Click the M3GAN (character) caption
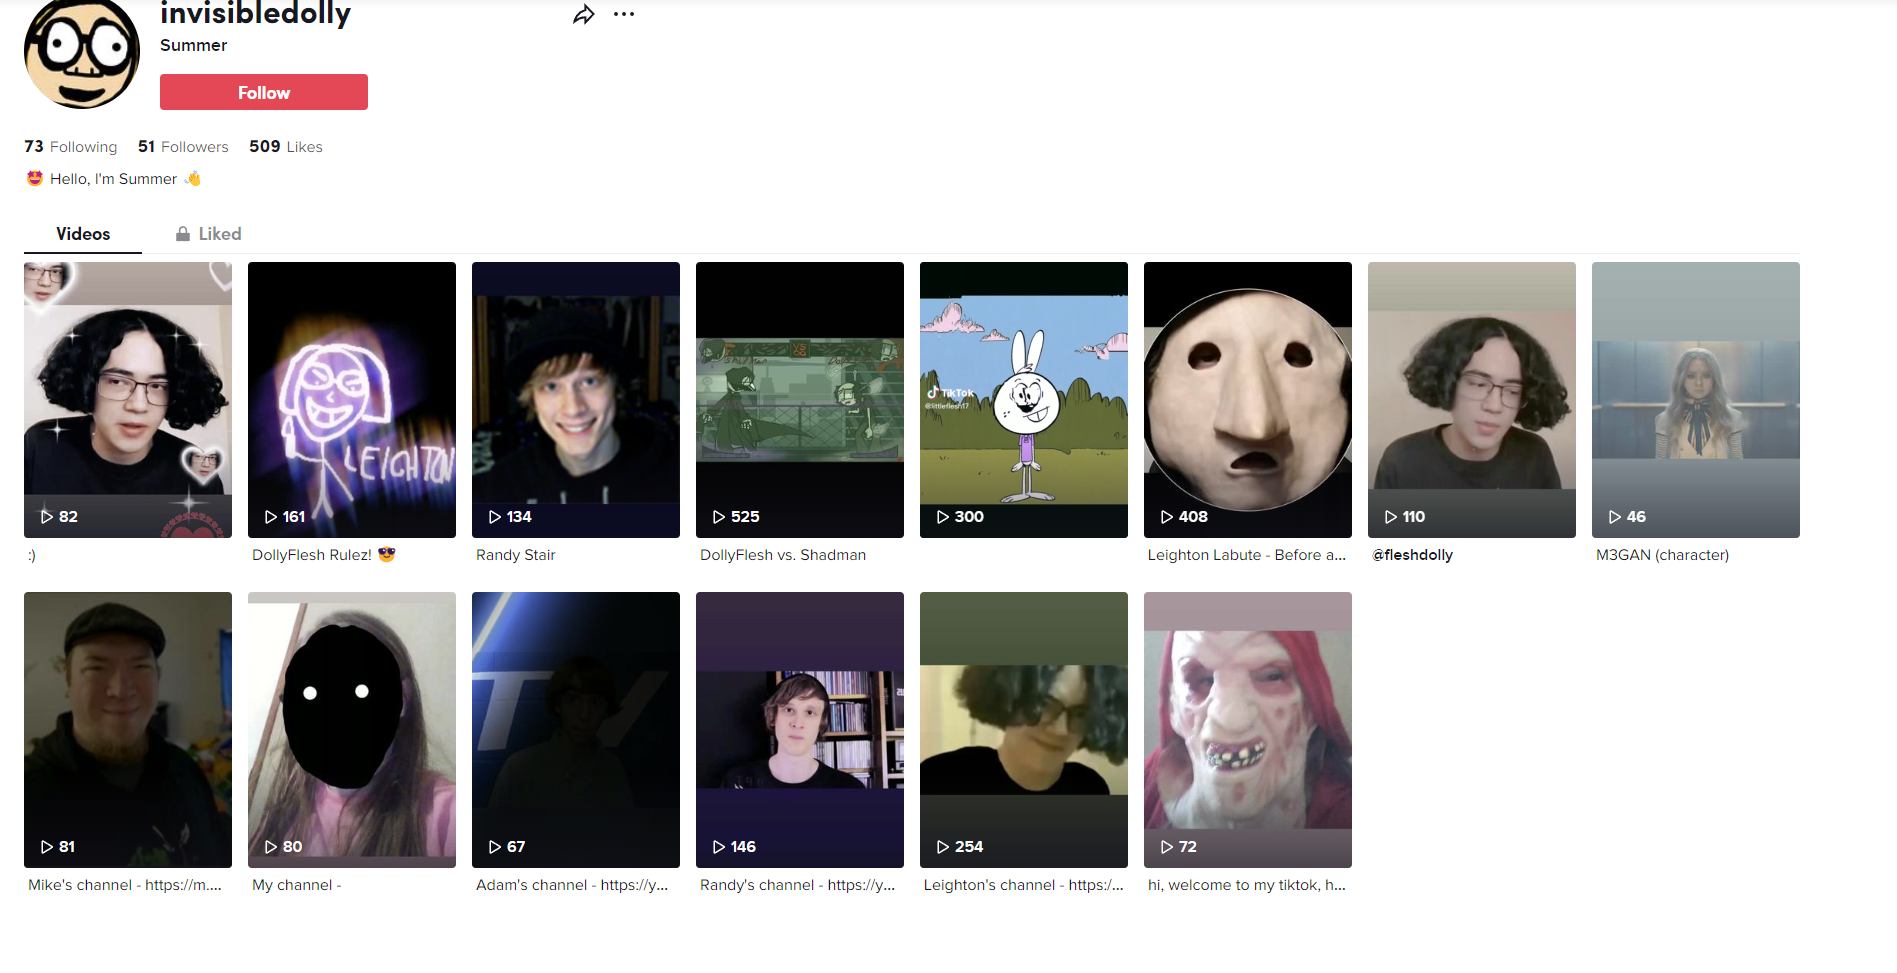The height and width of the screenshot is (973, 1897). (1662, 555)
